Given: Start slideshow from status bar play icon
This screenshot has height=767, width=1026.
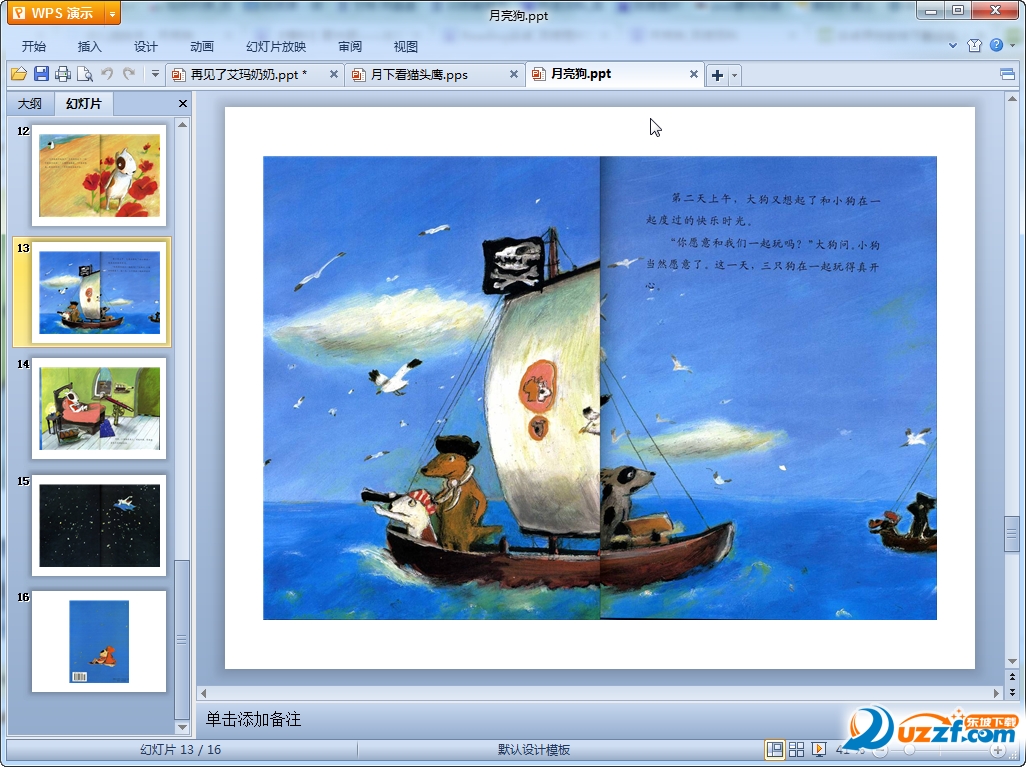Looking at the screenshot, I should click(819, 749).
